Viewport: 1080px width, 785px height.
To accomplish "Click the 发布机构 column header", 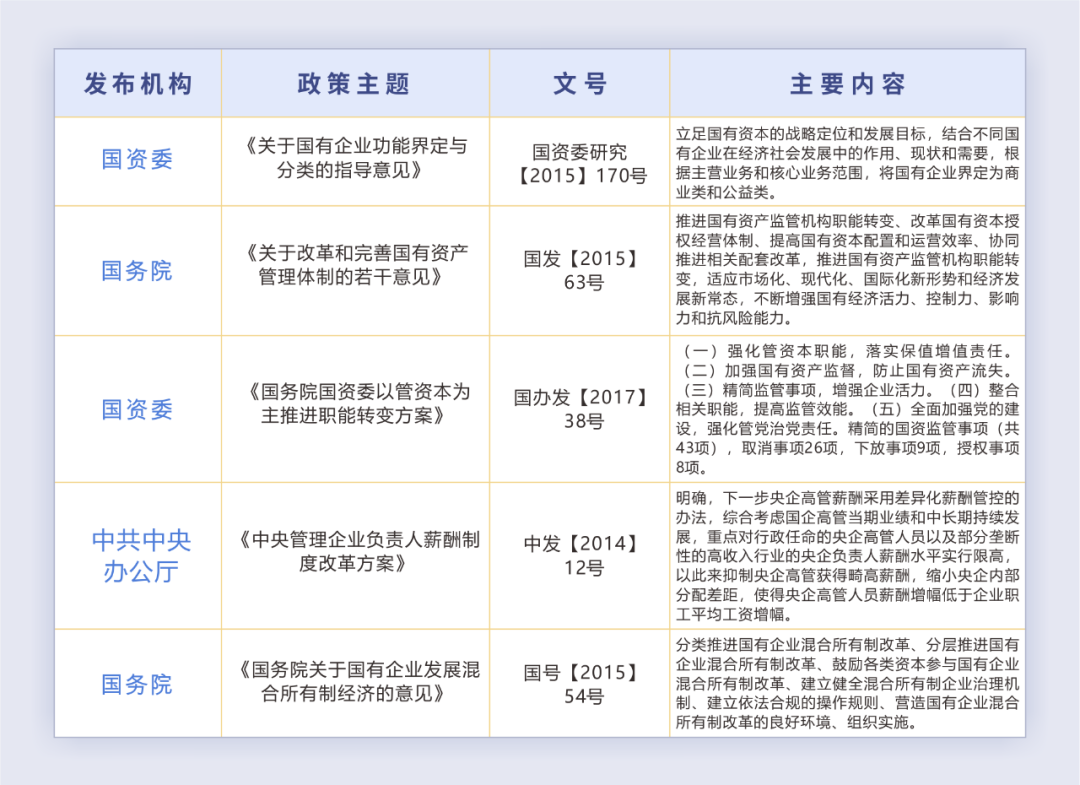I will pos(138,84).
